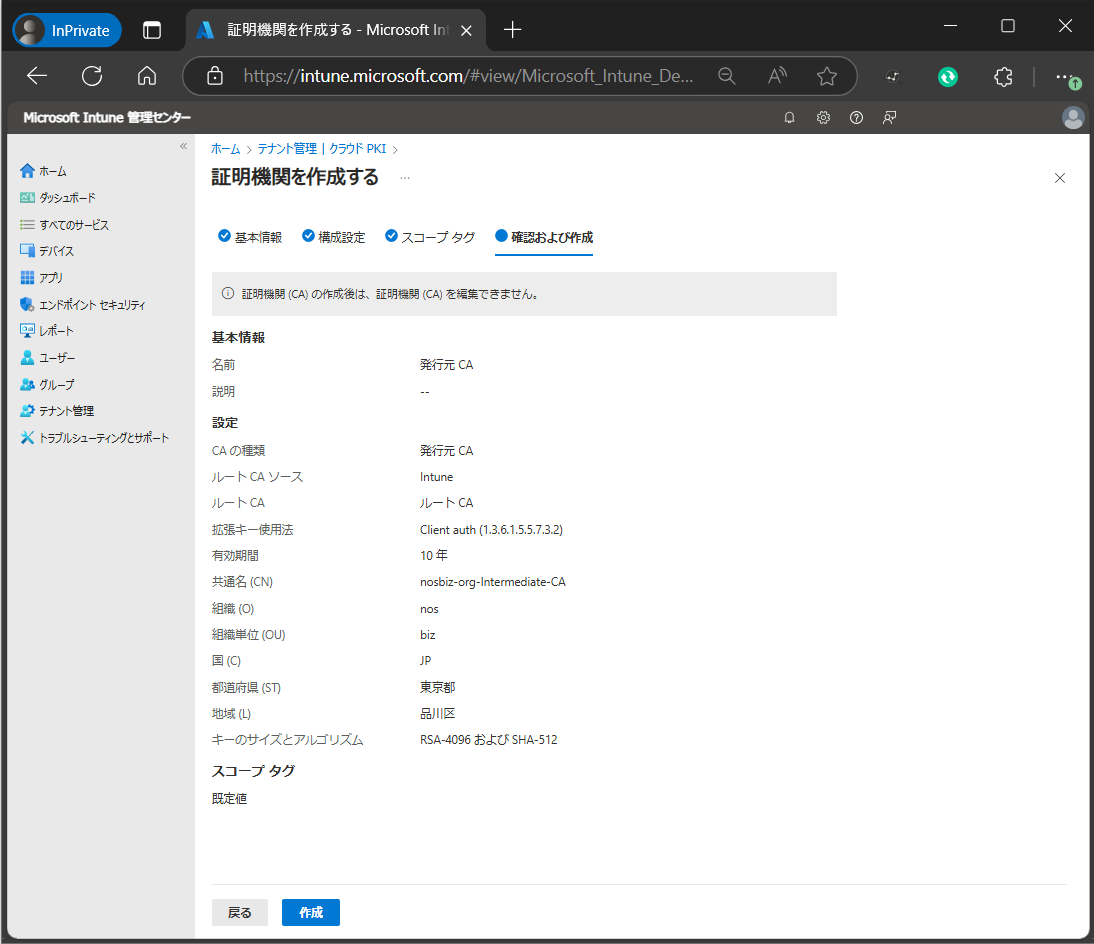Click the browser address bar

[x=468, y=76]
